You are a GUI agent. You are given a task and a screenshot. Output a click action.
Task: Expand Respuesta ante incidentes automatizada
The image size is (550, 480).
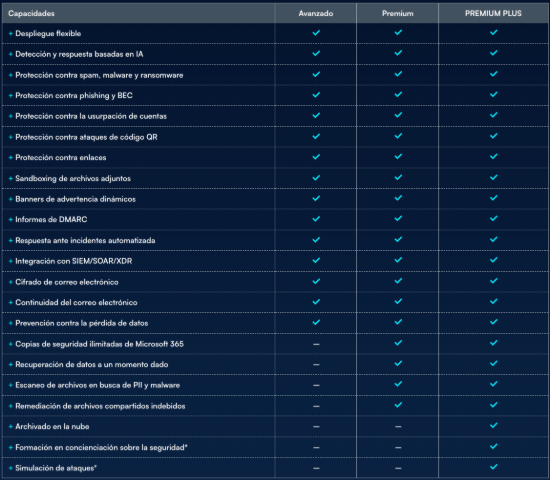[x=11, y=241]
